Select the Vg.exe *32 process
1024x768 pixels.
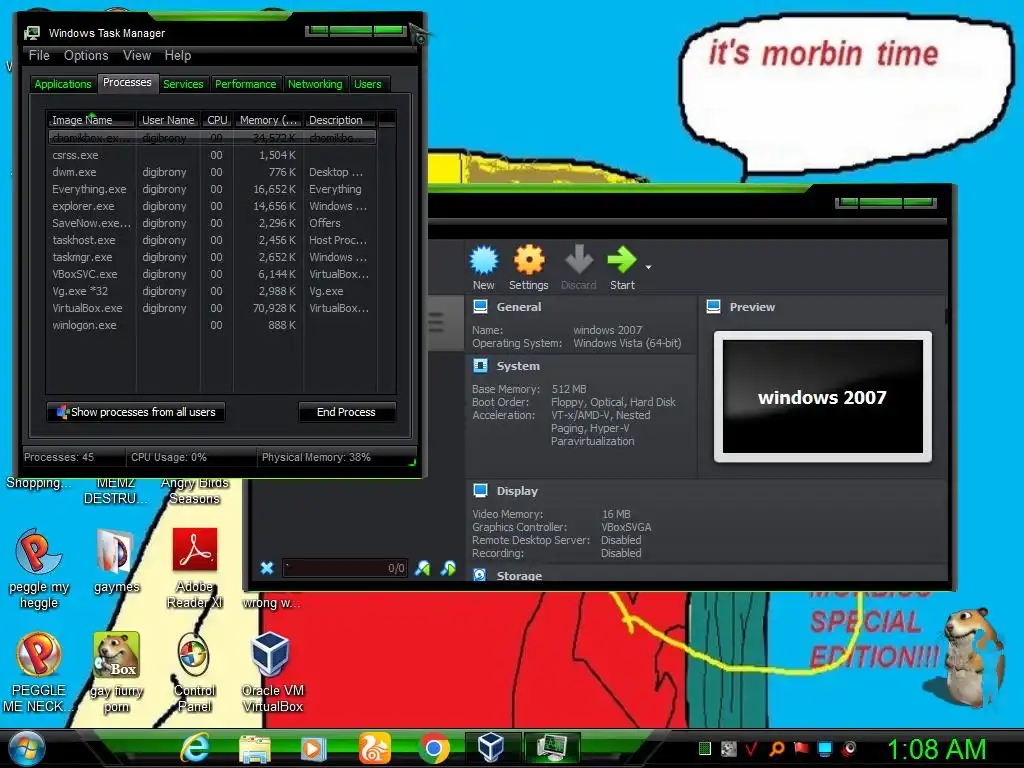212,291
